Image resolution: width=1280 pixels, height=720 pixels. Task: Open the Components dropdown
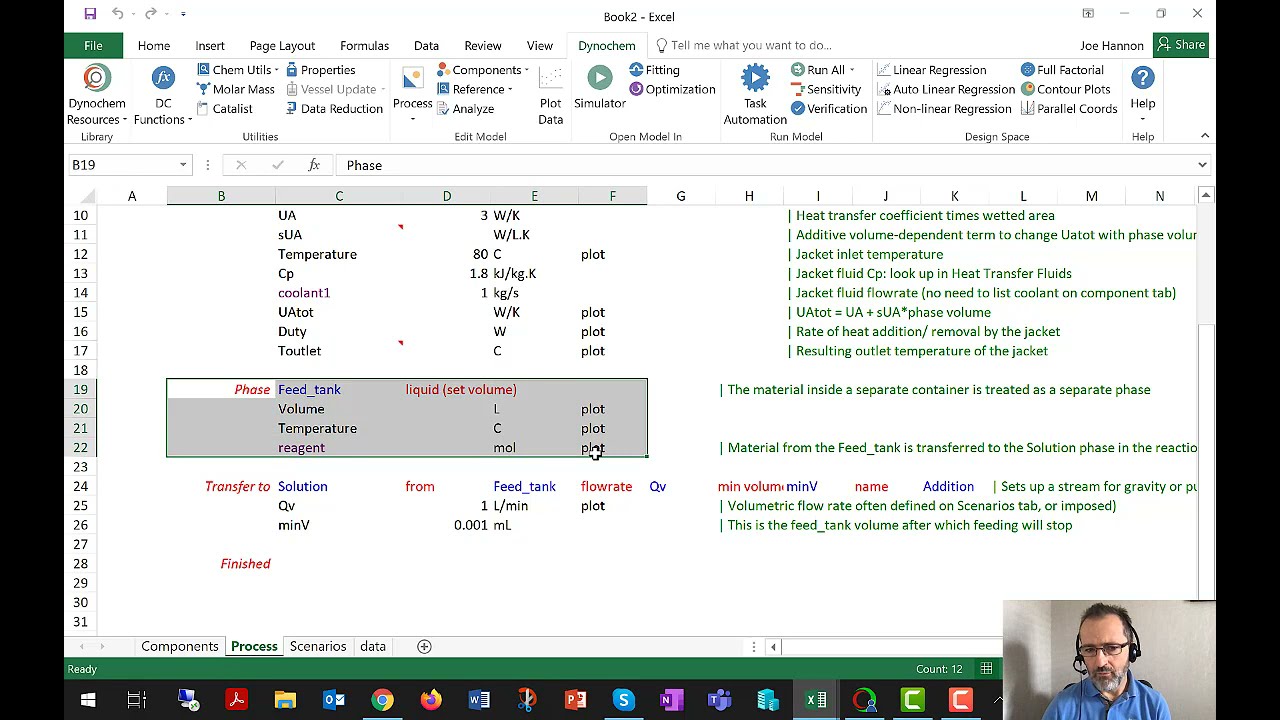point(483,70)
